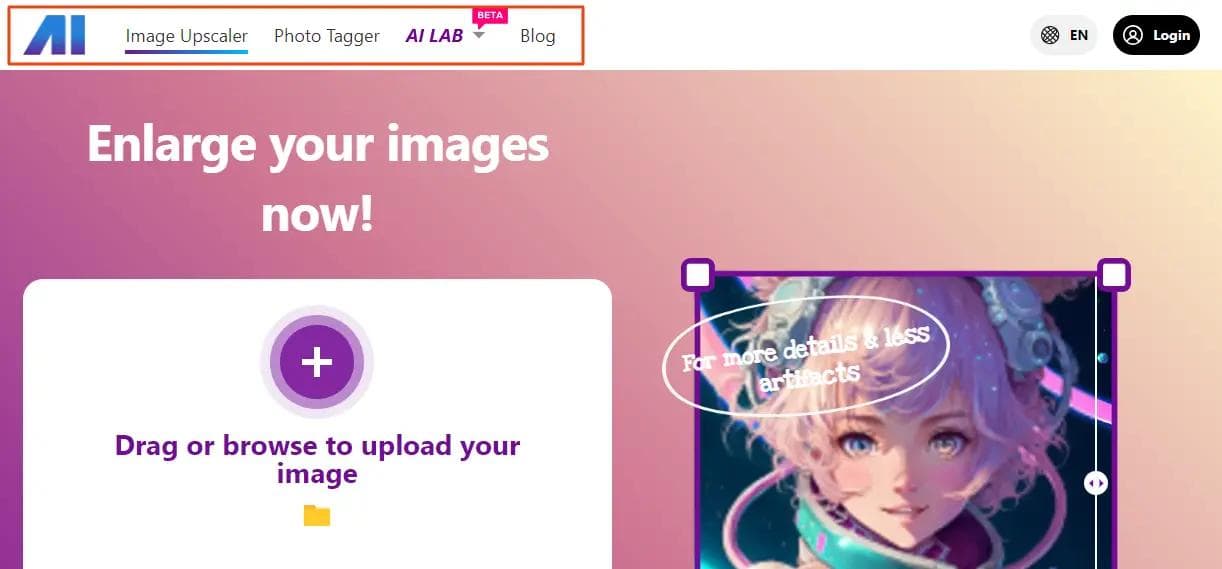This screenshot has width=1222, height=569.
Task: Open the EN language selector
Action: pyautogui.click(x=1064, y=35)
